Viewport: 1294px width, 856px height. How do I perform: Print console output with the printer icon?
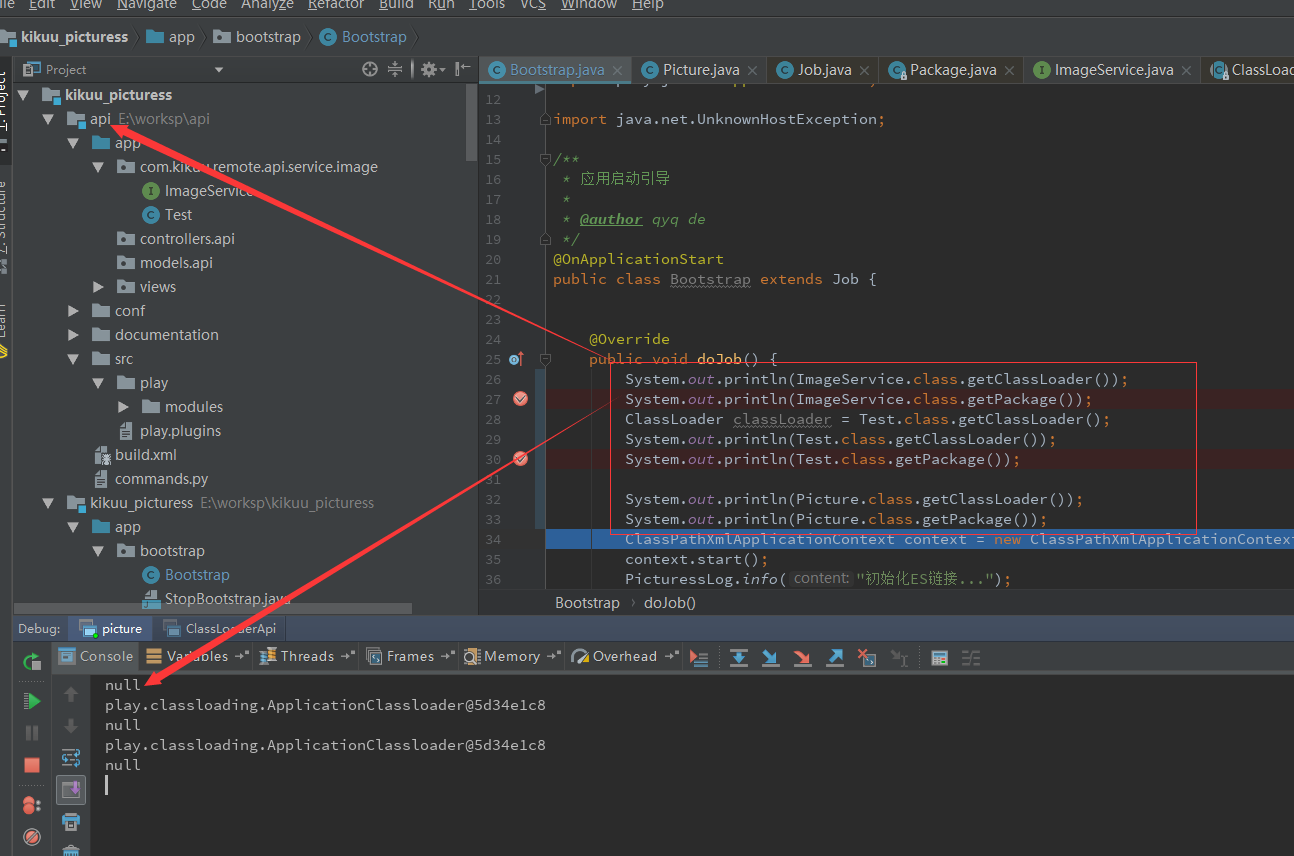(x=71, y=822)
